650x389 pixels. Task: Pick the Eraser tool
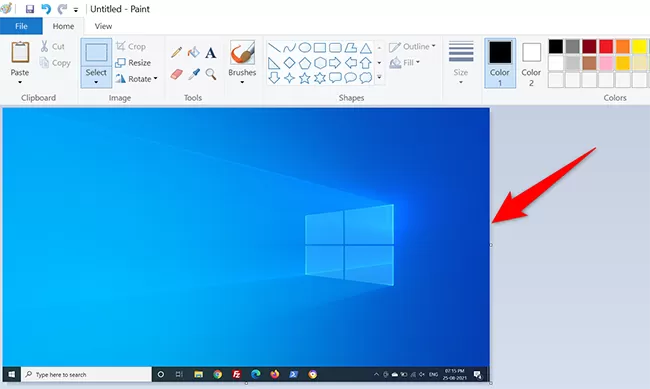click(x=177, y=74)
